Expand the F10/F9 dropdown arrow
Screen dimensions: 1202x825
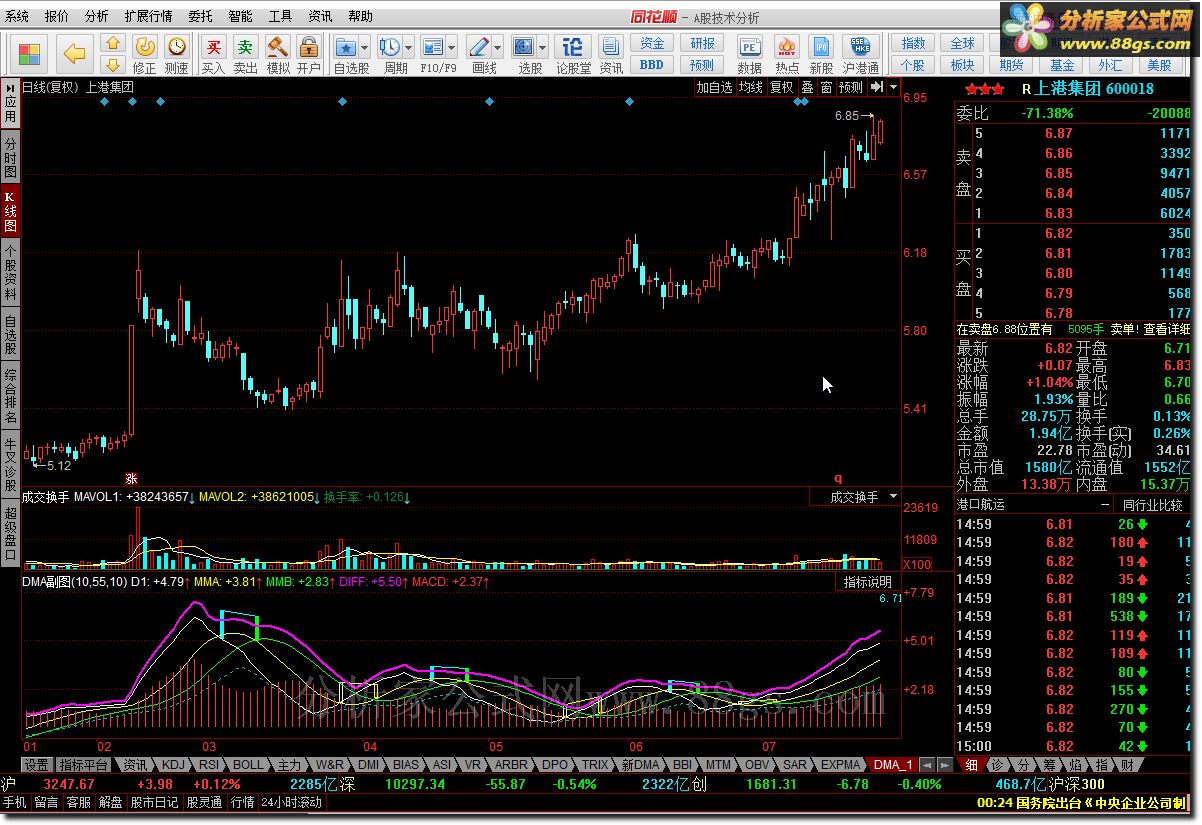point(451,47)
